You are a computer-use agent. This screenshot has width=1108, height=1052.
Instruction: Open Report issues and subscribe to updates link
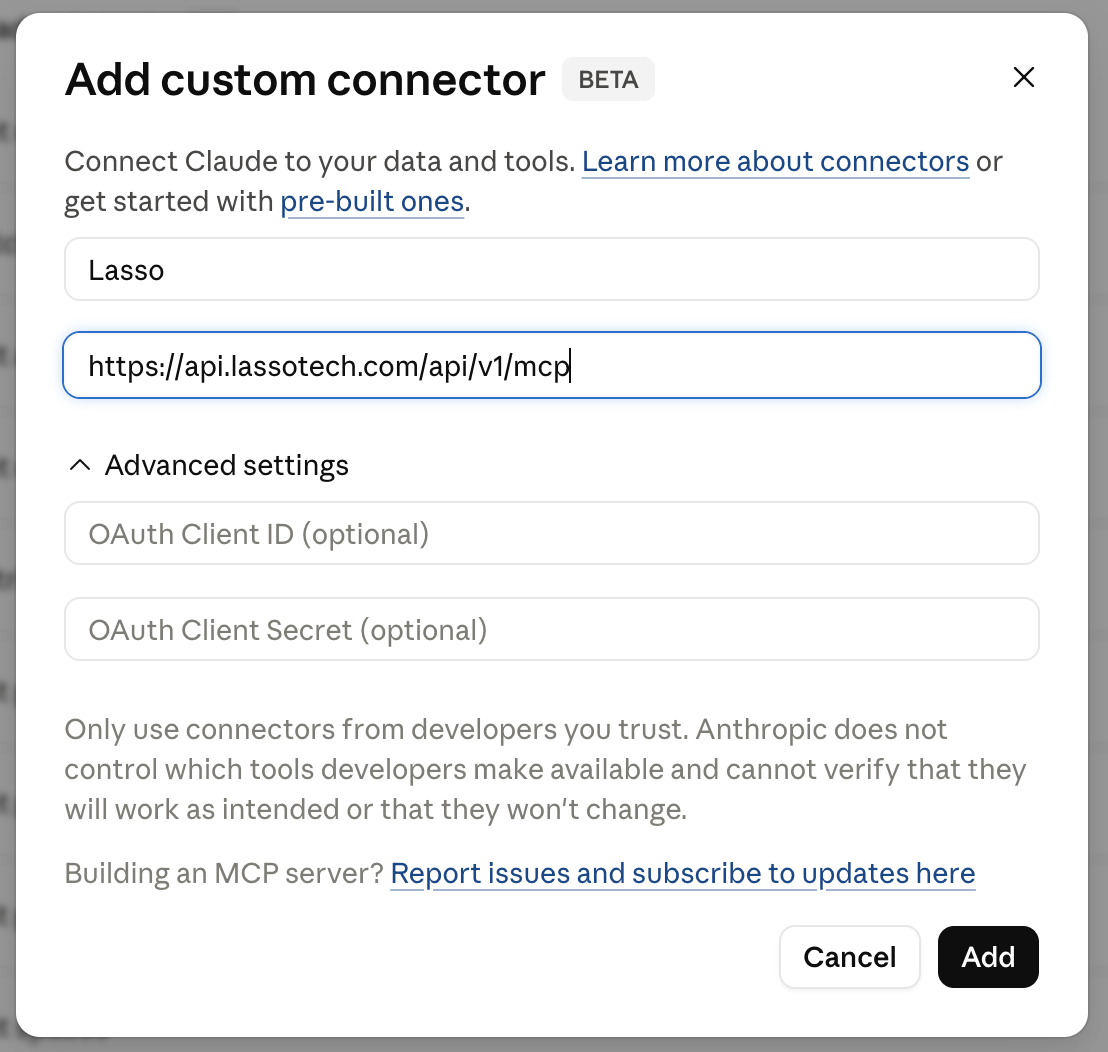(683, 874)
